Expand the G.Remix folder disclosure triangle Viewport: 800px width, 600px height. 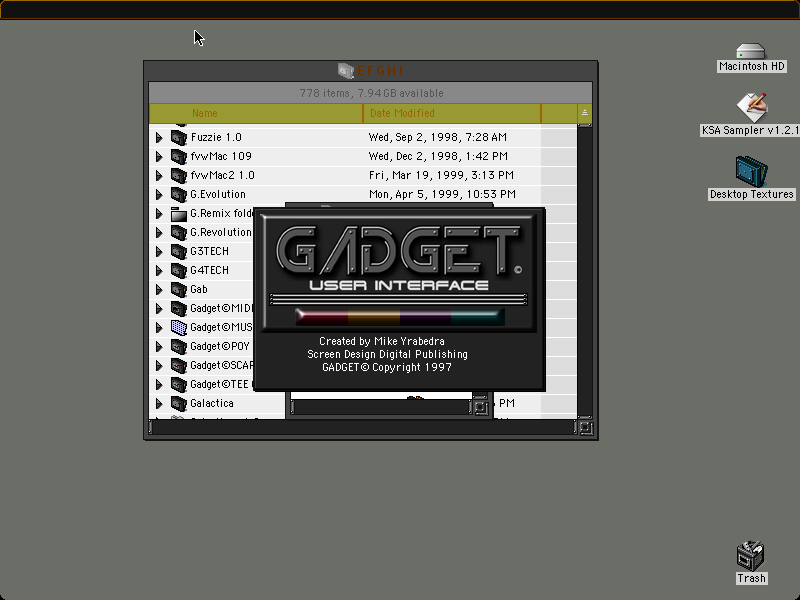coord(159,213)
